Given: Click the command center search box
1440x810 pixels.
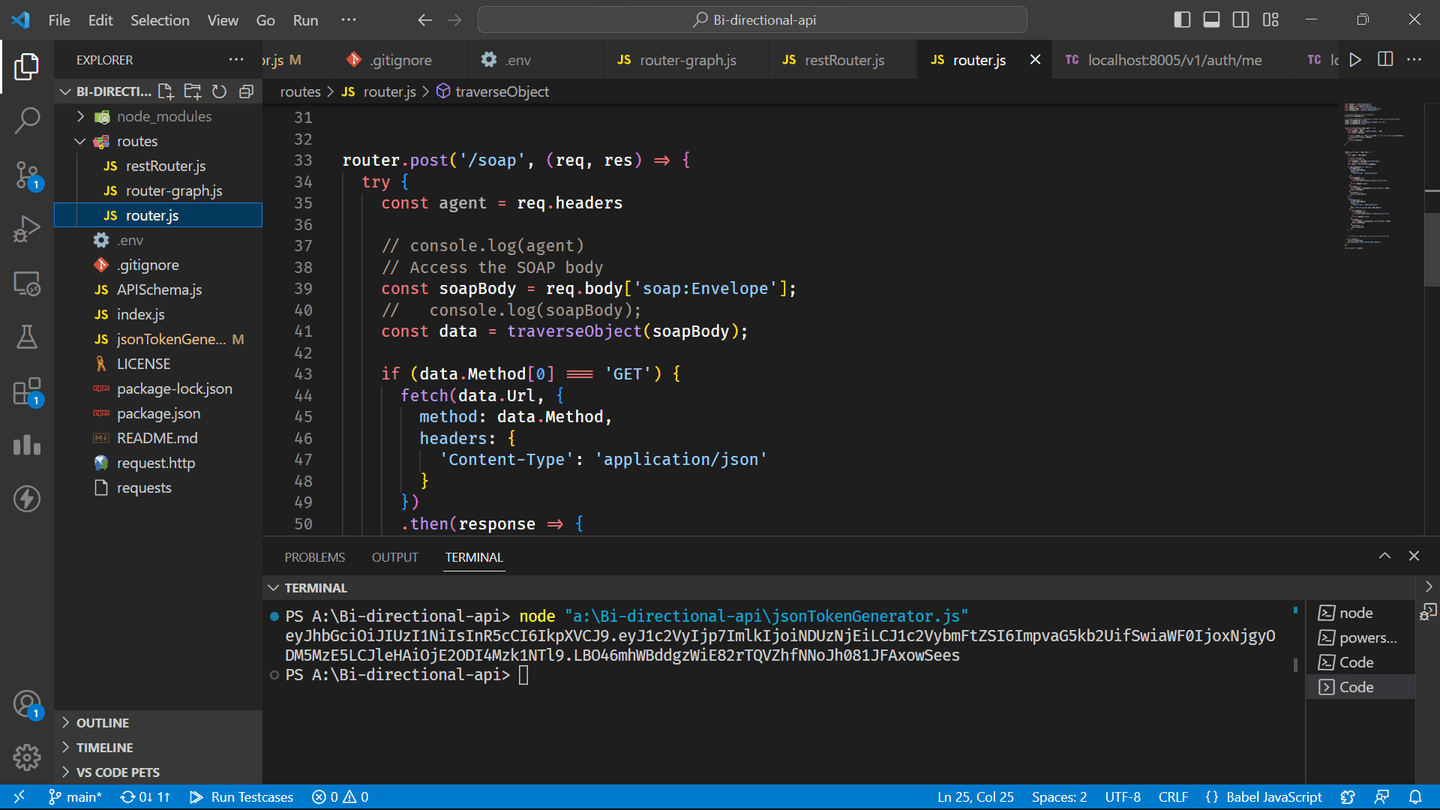Looking at the screenshot, I should coord(752,20).
